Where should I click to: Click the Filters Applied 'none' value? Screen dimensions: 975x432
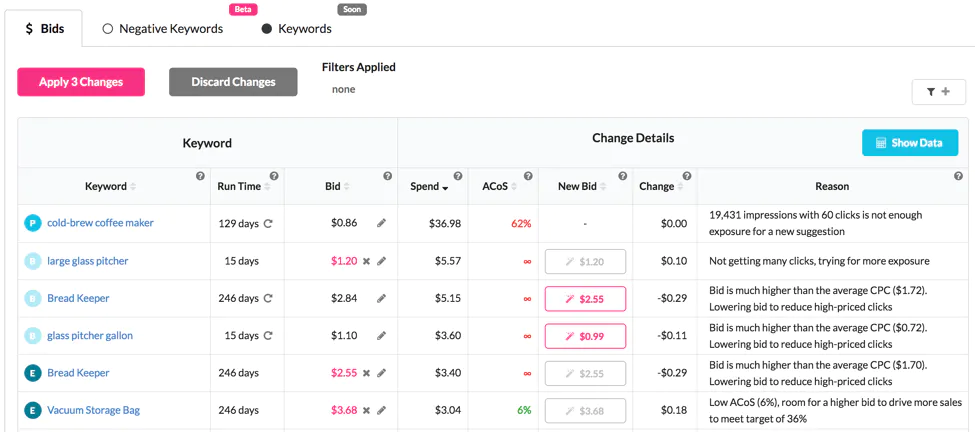(x=343, y=90)
